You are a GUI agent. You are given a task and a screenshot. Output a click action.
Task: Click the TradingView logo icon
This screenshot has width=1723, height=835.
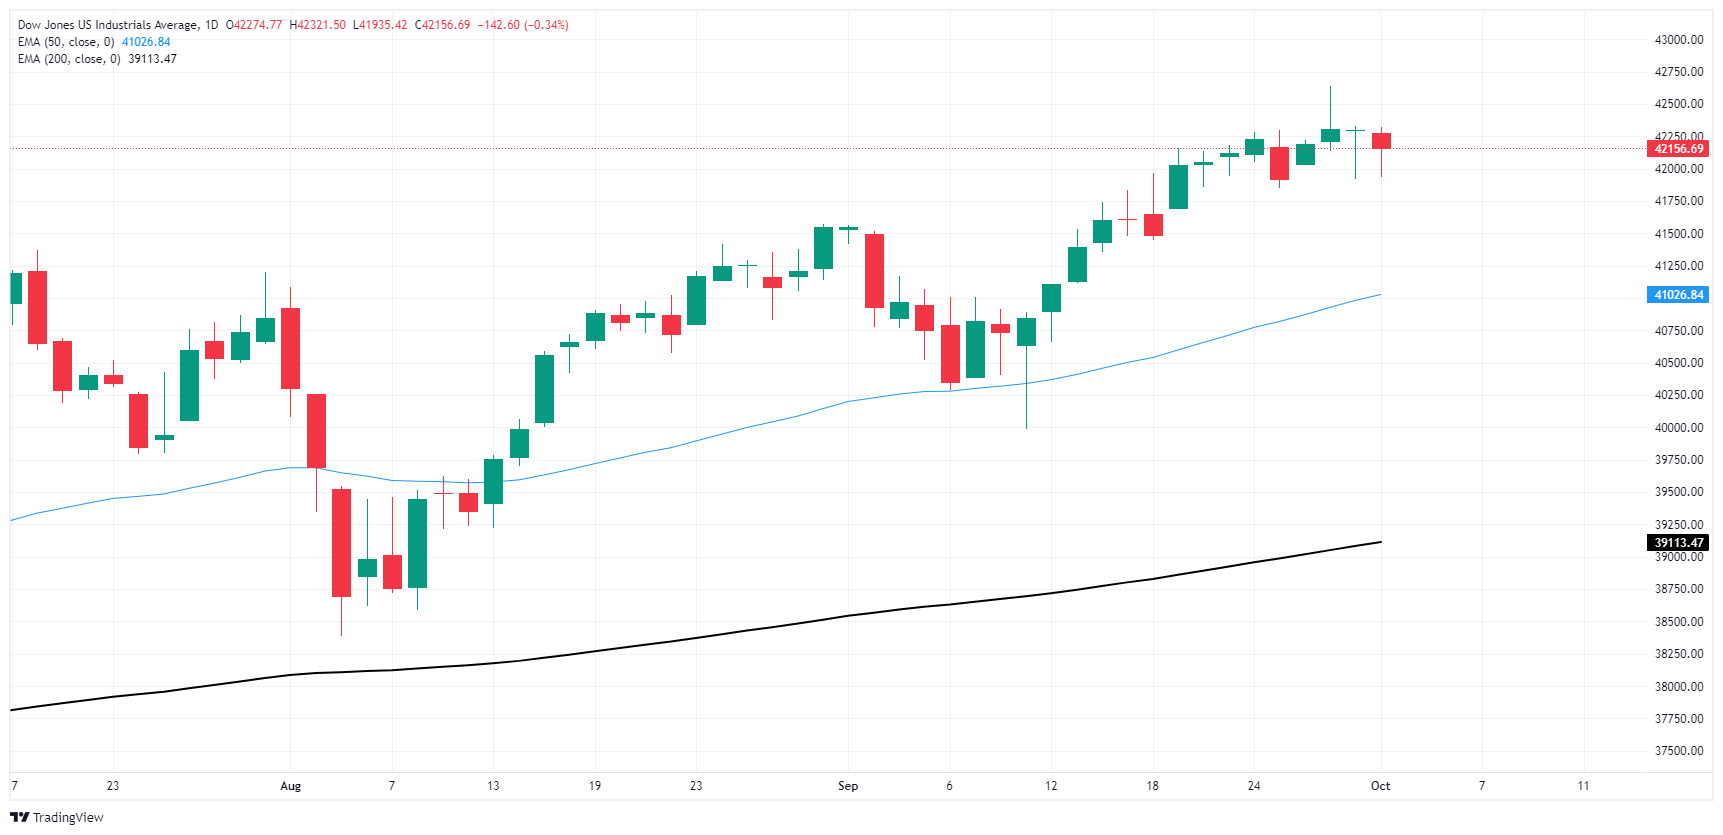pyautogui.click(x=19, y=817)
